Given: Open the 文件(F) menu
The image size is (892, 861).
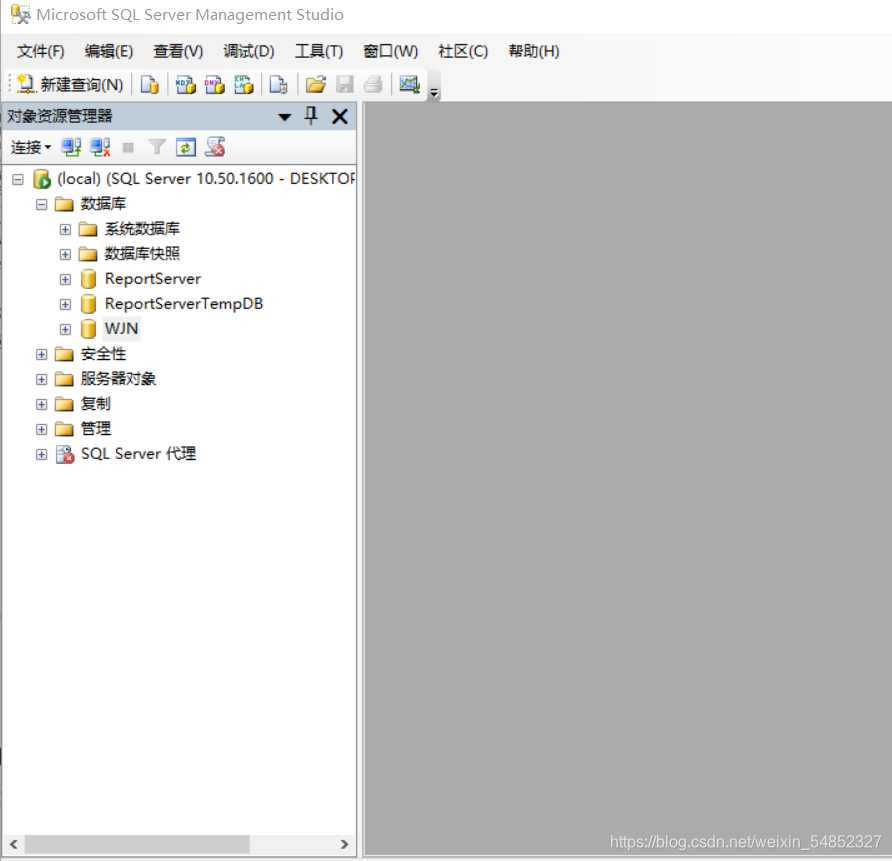Looking at the screenshot, I should 40,52.
